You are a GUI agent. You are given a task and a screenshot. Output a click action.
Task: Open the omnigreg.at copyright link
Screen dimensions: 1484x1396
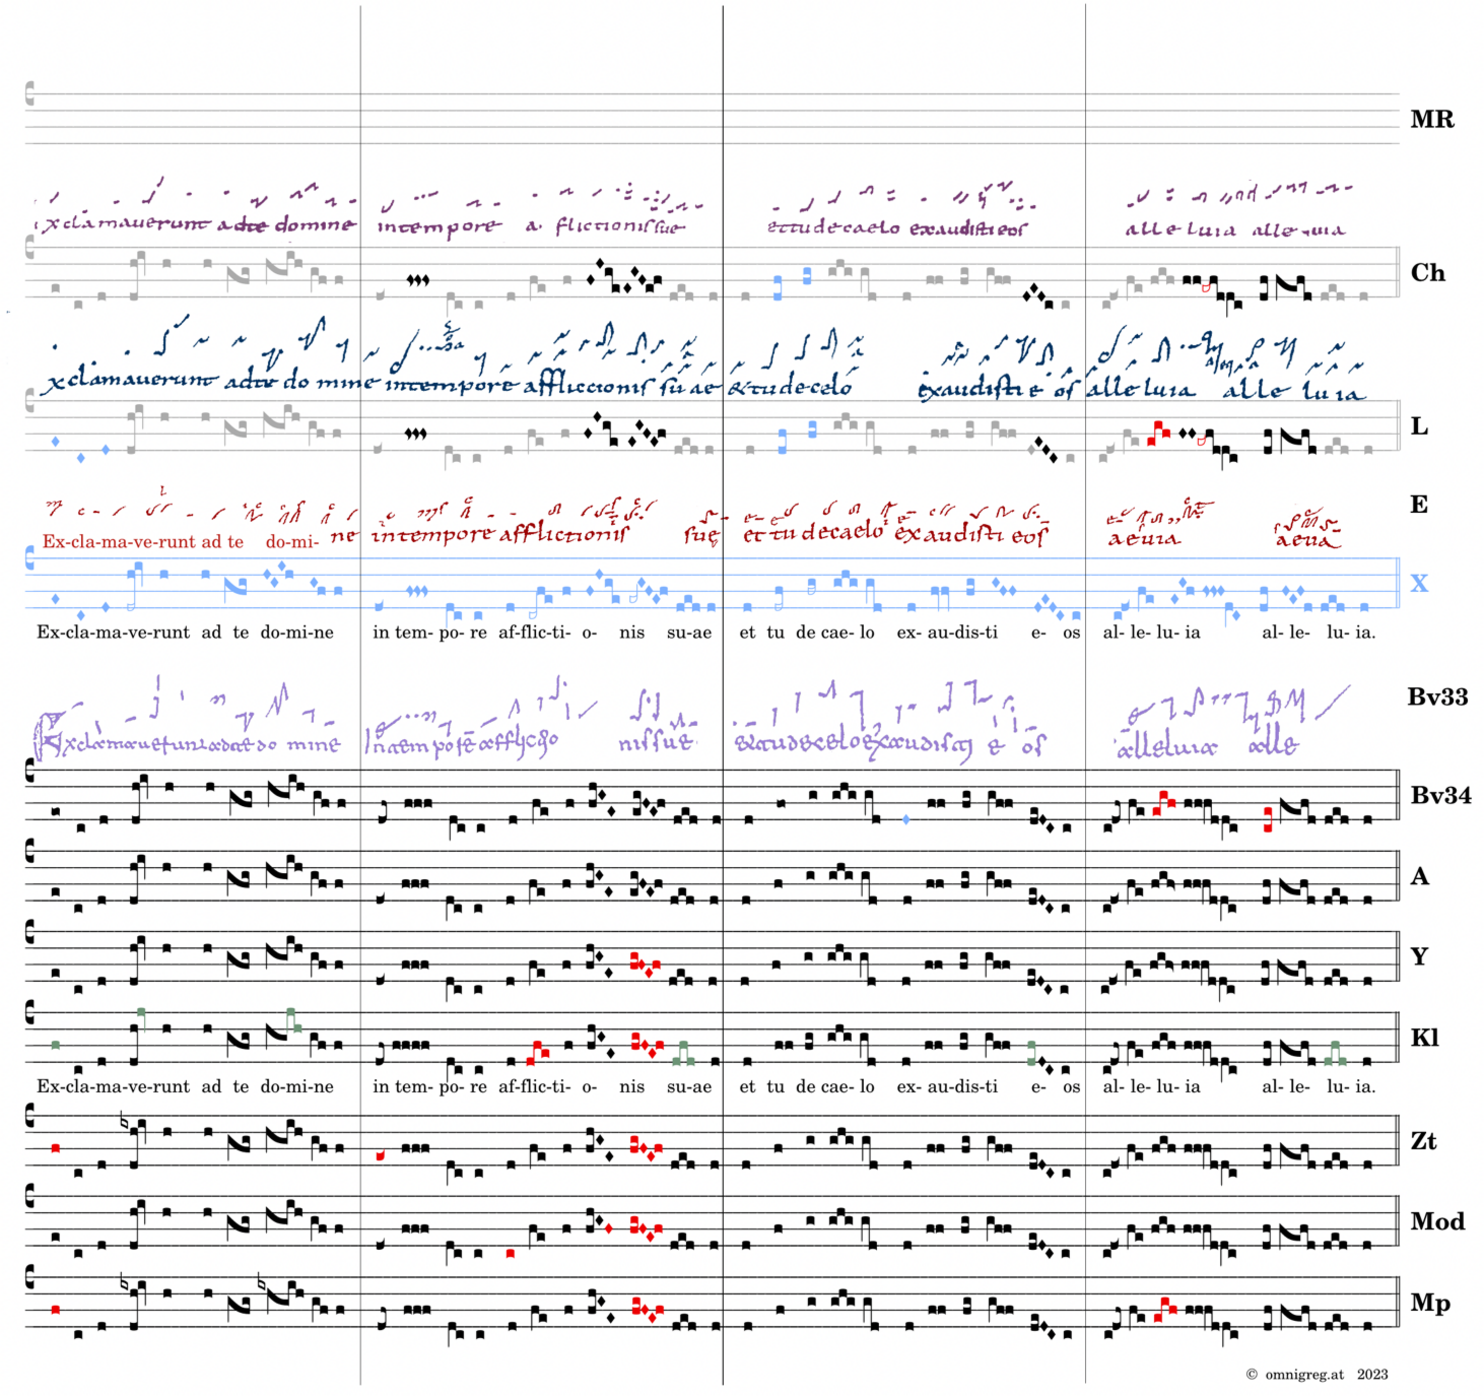click(x=1316, y=1375)
